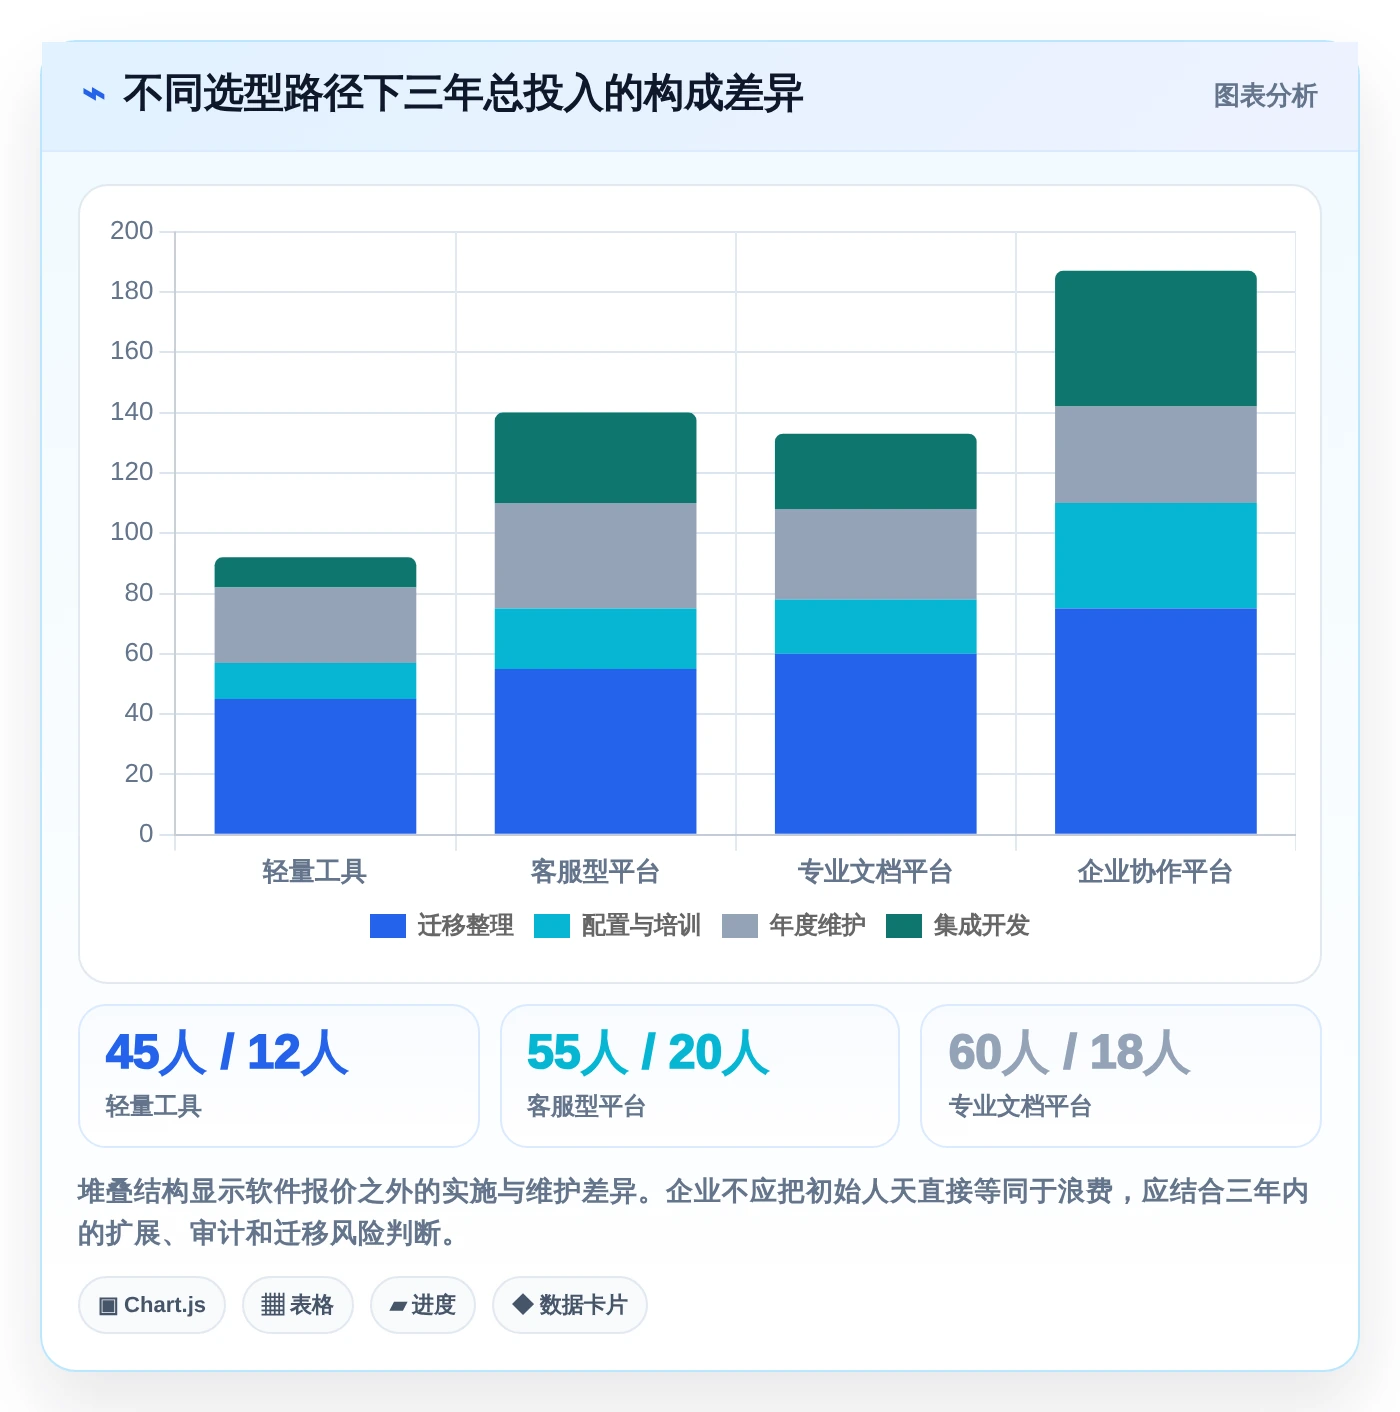The image size is (1400, 1412).
Task: Click green 集成开发 segment of 企业协作平台 bar
Action: click(x=1155, y=339)
